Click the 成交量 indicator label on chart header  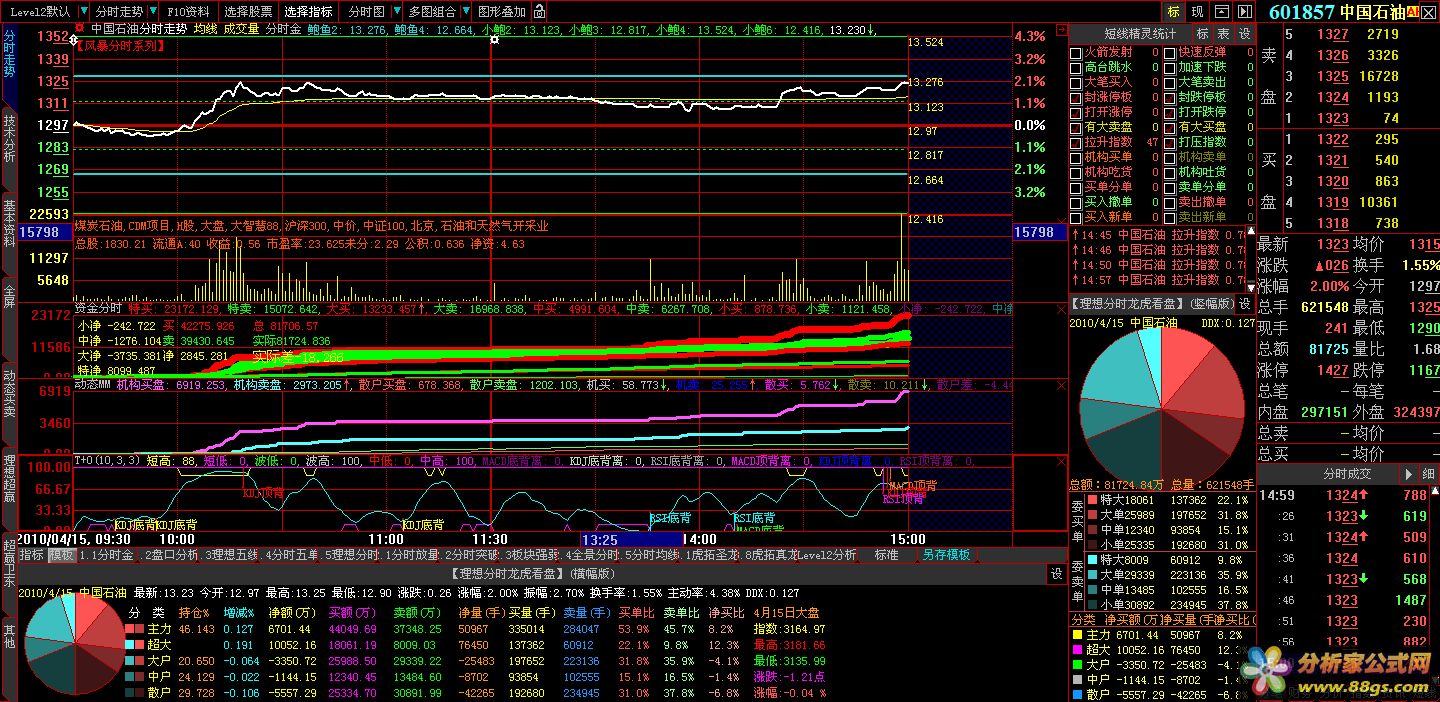coord(240,29)
